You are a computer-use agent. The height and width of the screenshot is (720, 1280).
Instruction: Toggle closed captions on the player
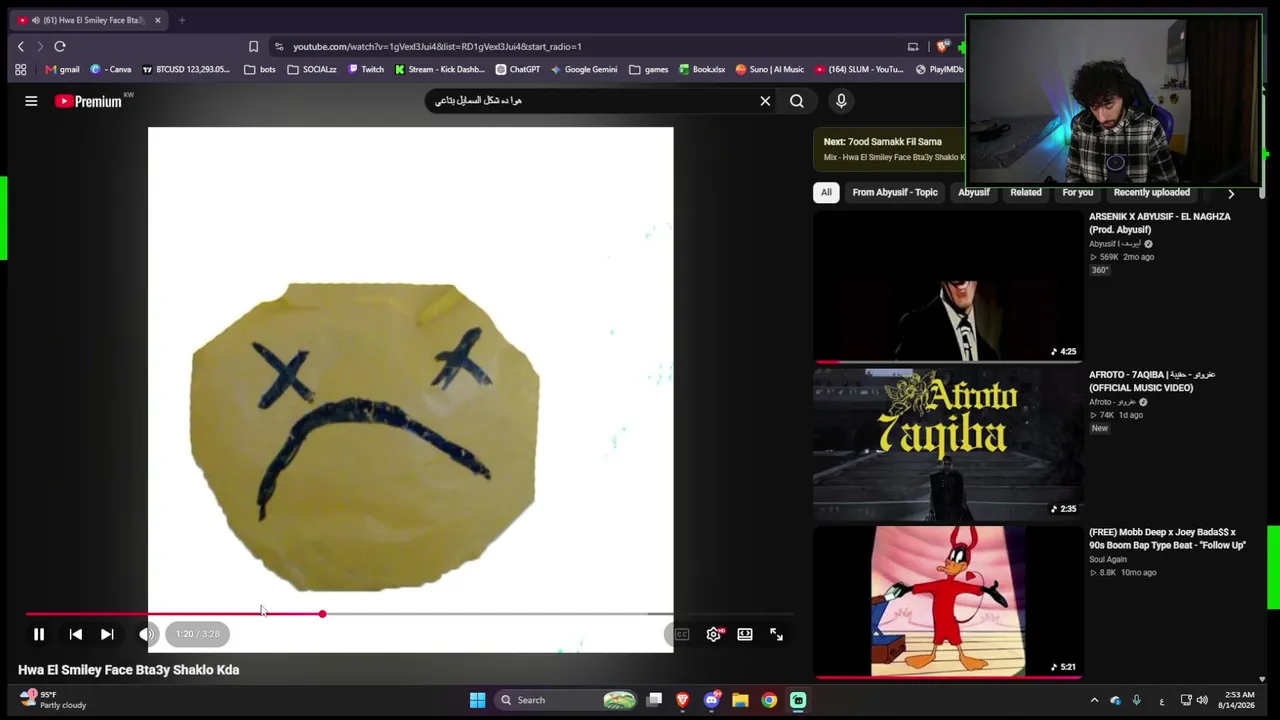(x=682, y=634)
